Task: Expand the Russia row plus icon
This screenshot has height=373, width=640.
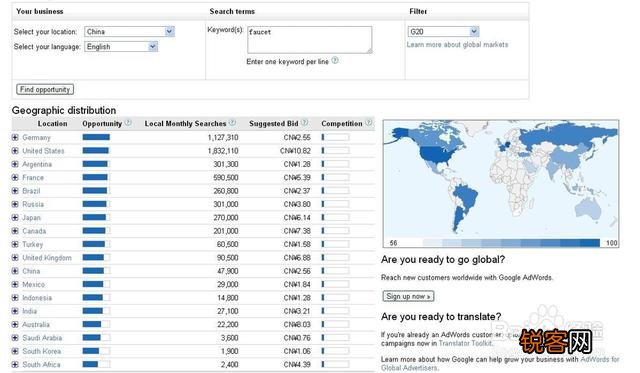Action: pyautogui.click(x=15, y=204)
